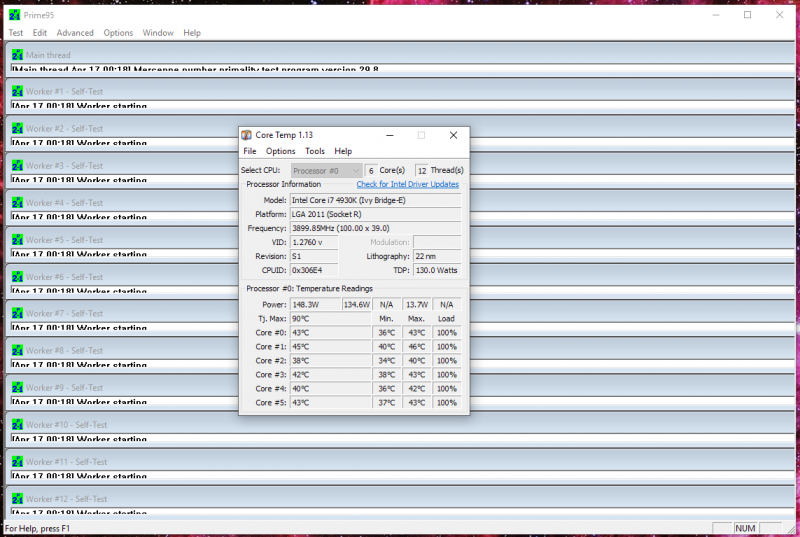Click the Worker #5 Self-Test icon
This screenshot has height=537, width=800.
pos(17,240)
